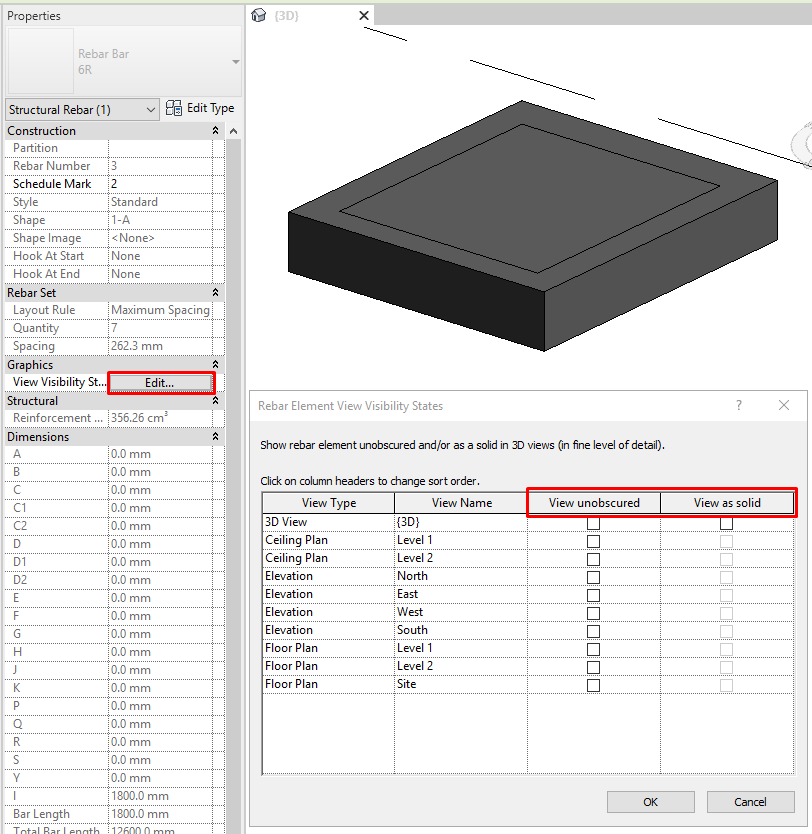Close the Rebar Element View Visibility States dialog

[784, 405]
